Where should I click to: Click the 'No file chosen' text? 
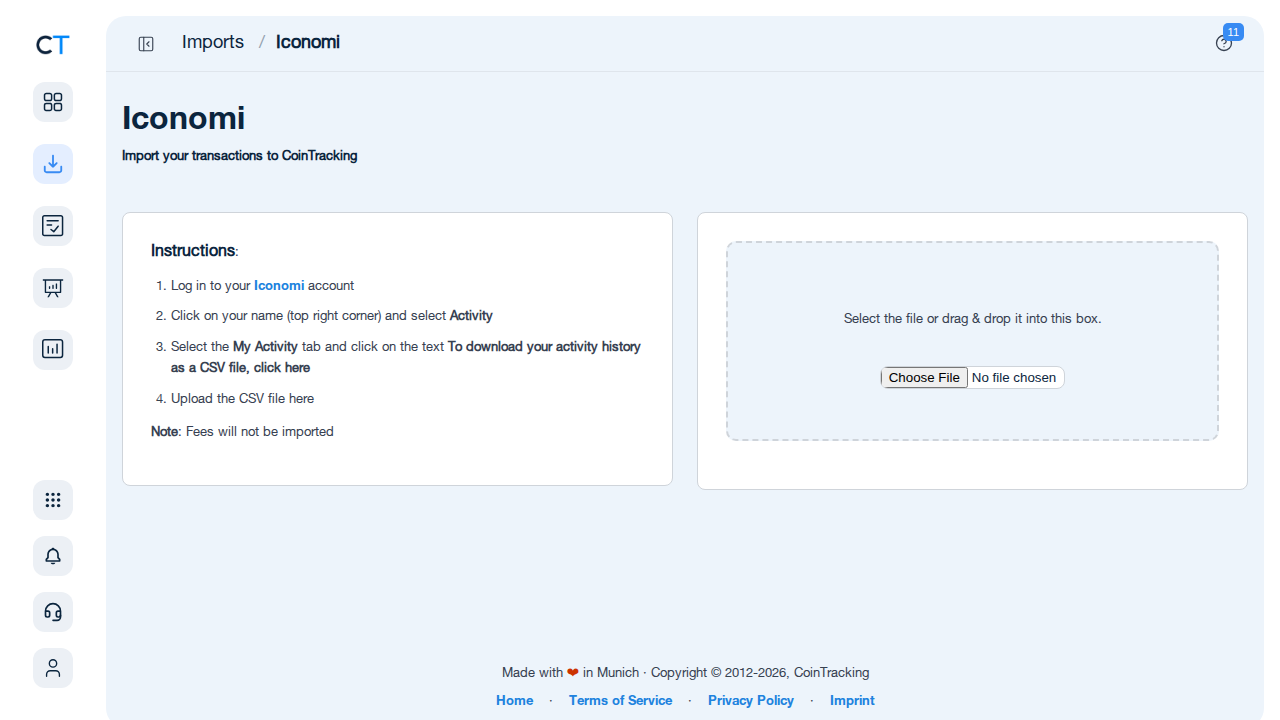tap(1014, 377)
